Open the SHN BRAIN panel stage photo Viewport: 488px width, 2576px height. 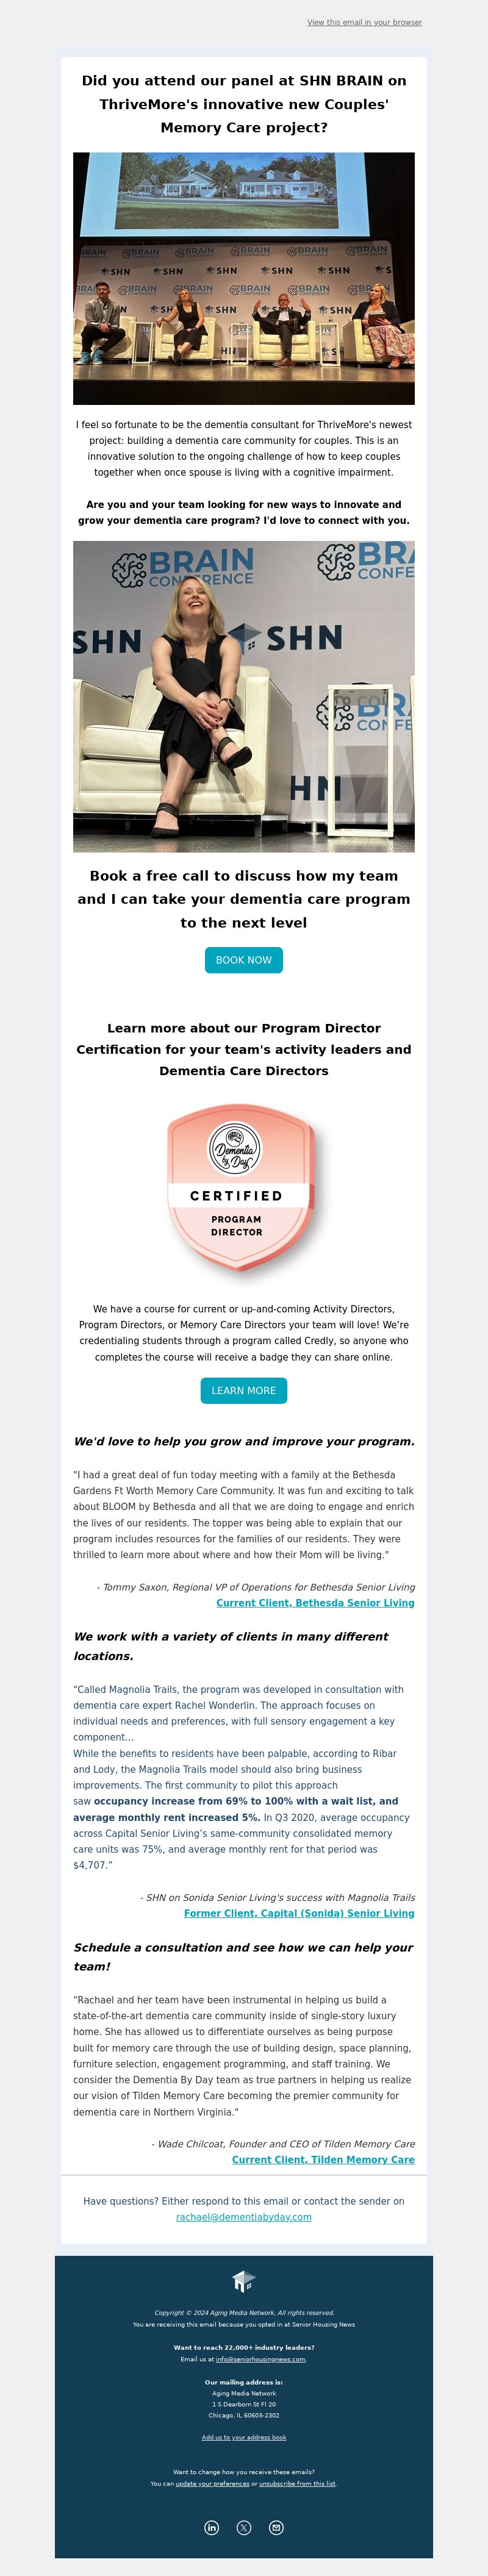244,278
